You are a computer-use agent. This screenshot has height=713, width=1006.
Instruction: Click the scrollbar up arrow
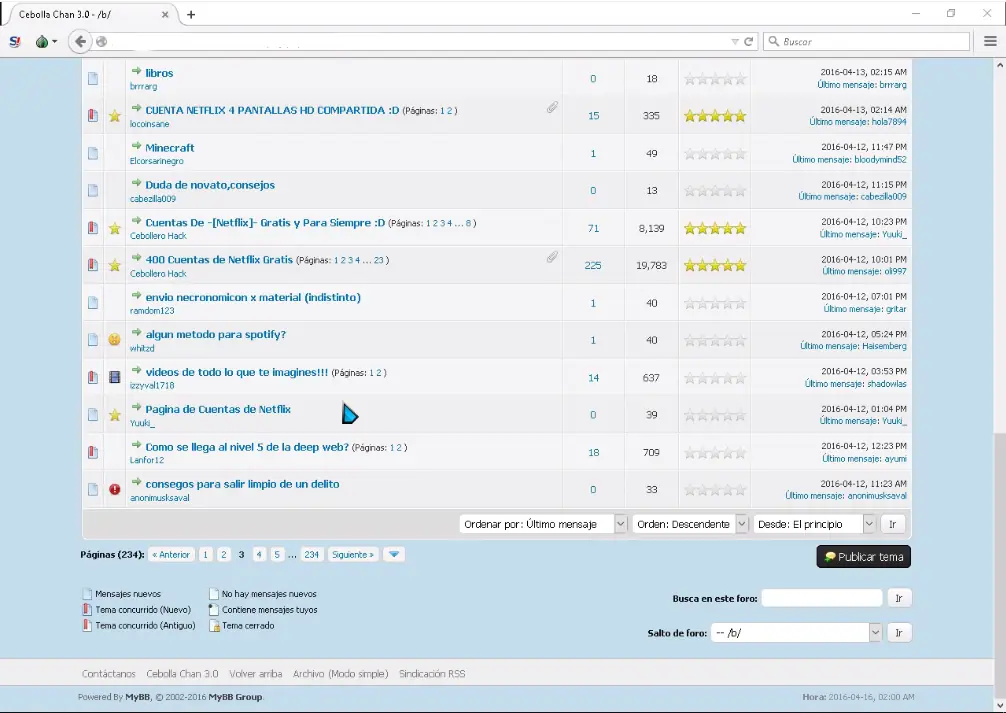(x=1000, y=65)
